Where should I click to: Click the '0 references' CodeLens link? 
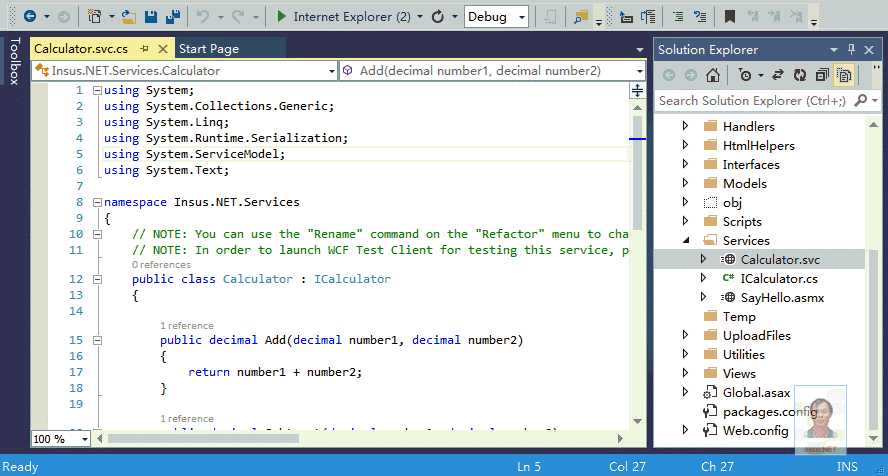point(161,265)
